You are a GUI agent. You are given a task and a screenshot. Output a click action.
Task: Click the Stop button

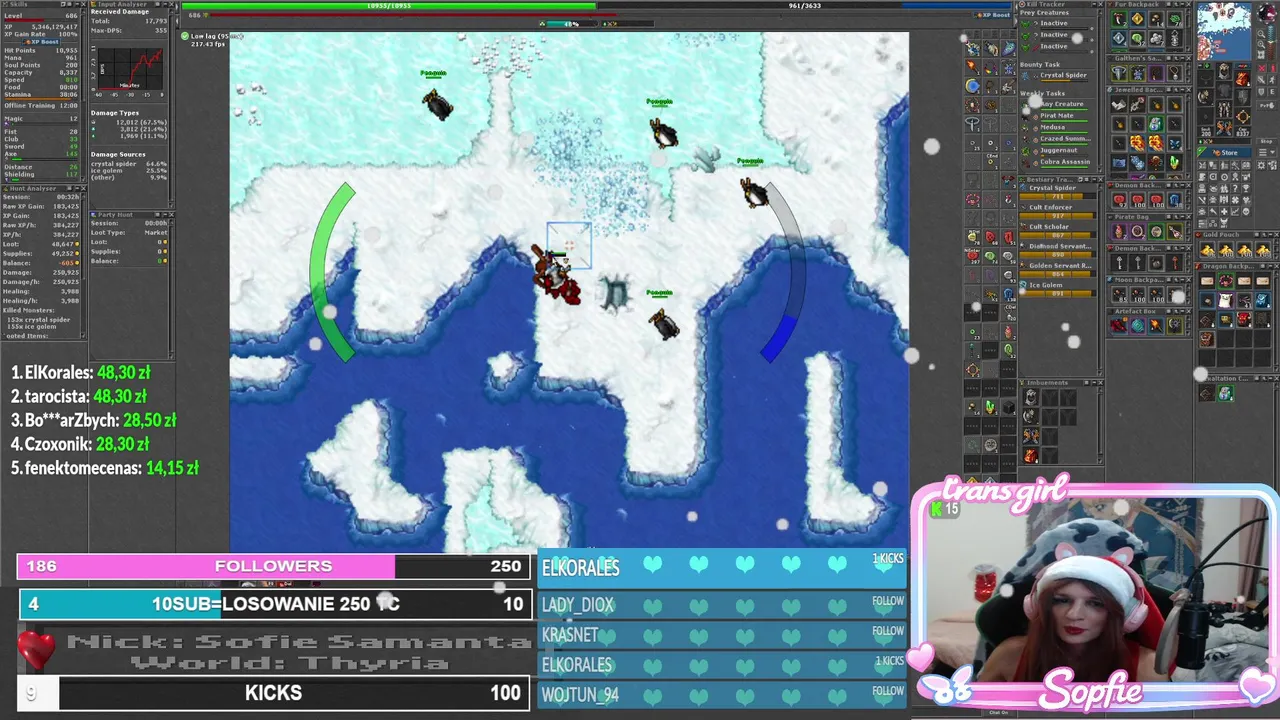pyautogui.click(x=1267, y=141)
